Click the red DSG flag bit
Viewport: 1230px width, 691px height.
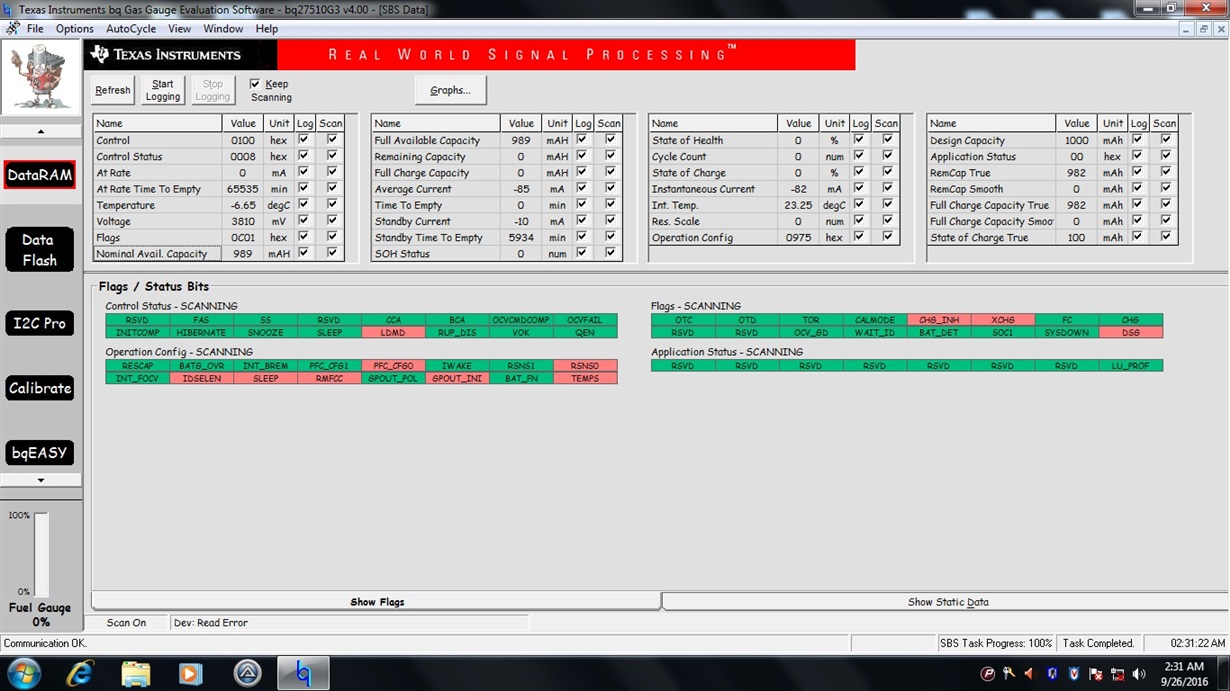pyautogui.click(x=1130, y=332)
